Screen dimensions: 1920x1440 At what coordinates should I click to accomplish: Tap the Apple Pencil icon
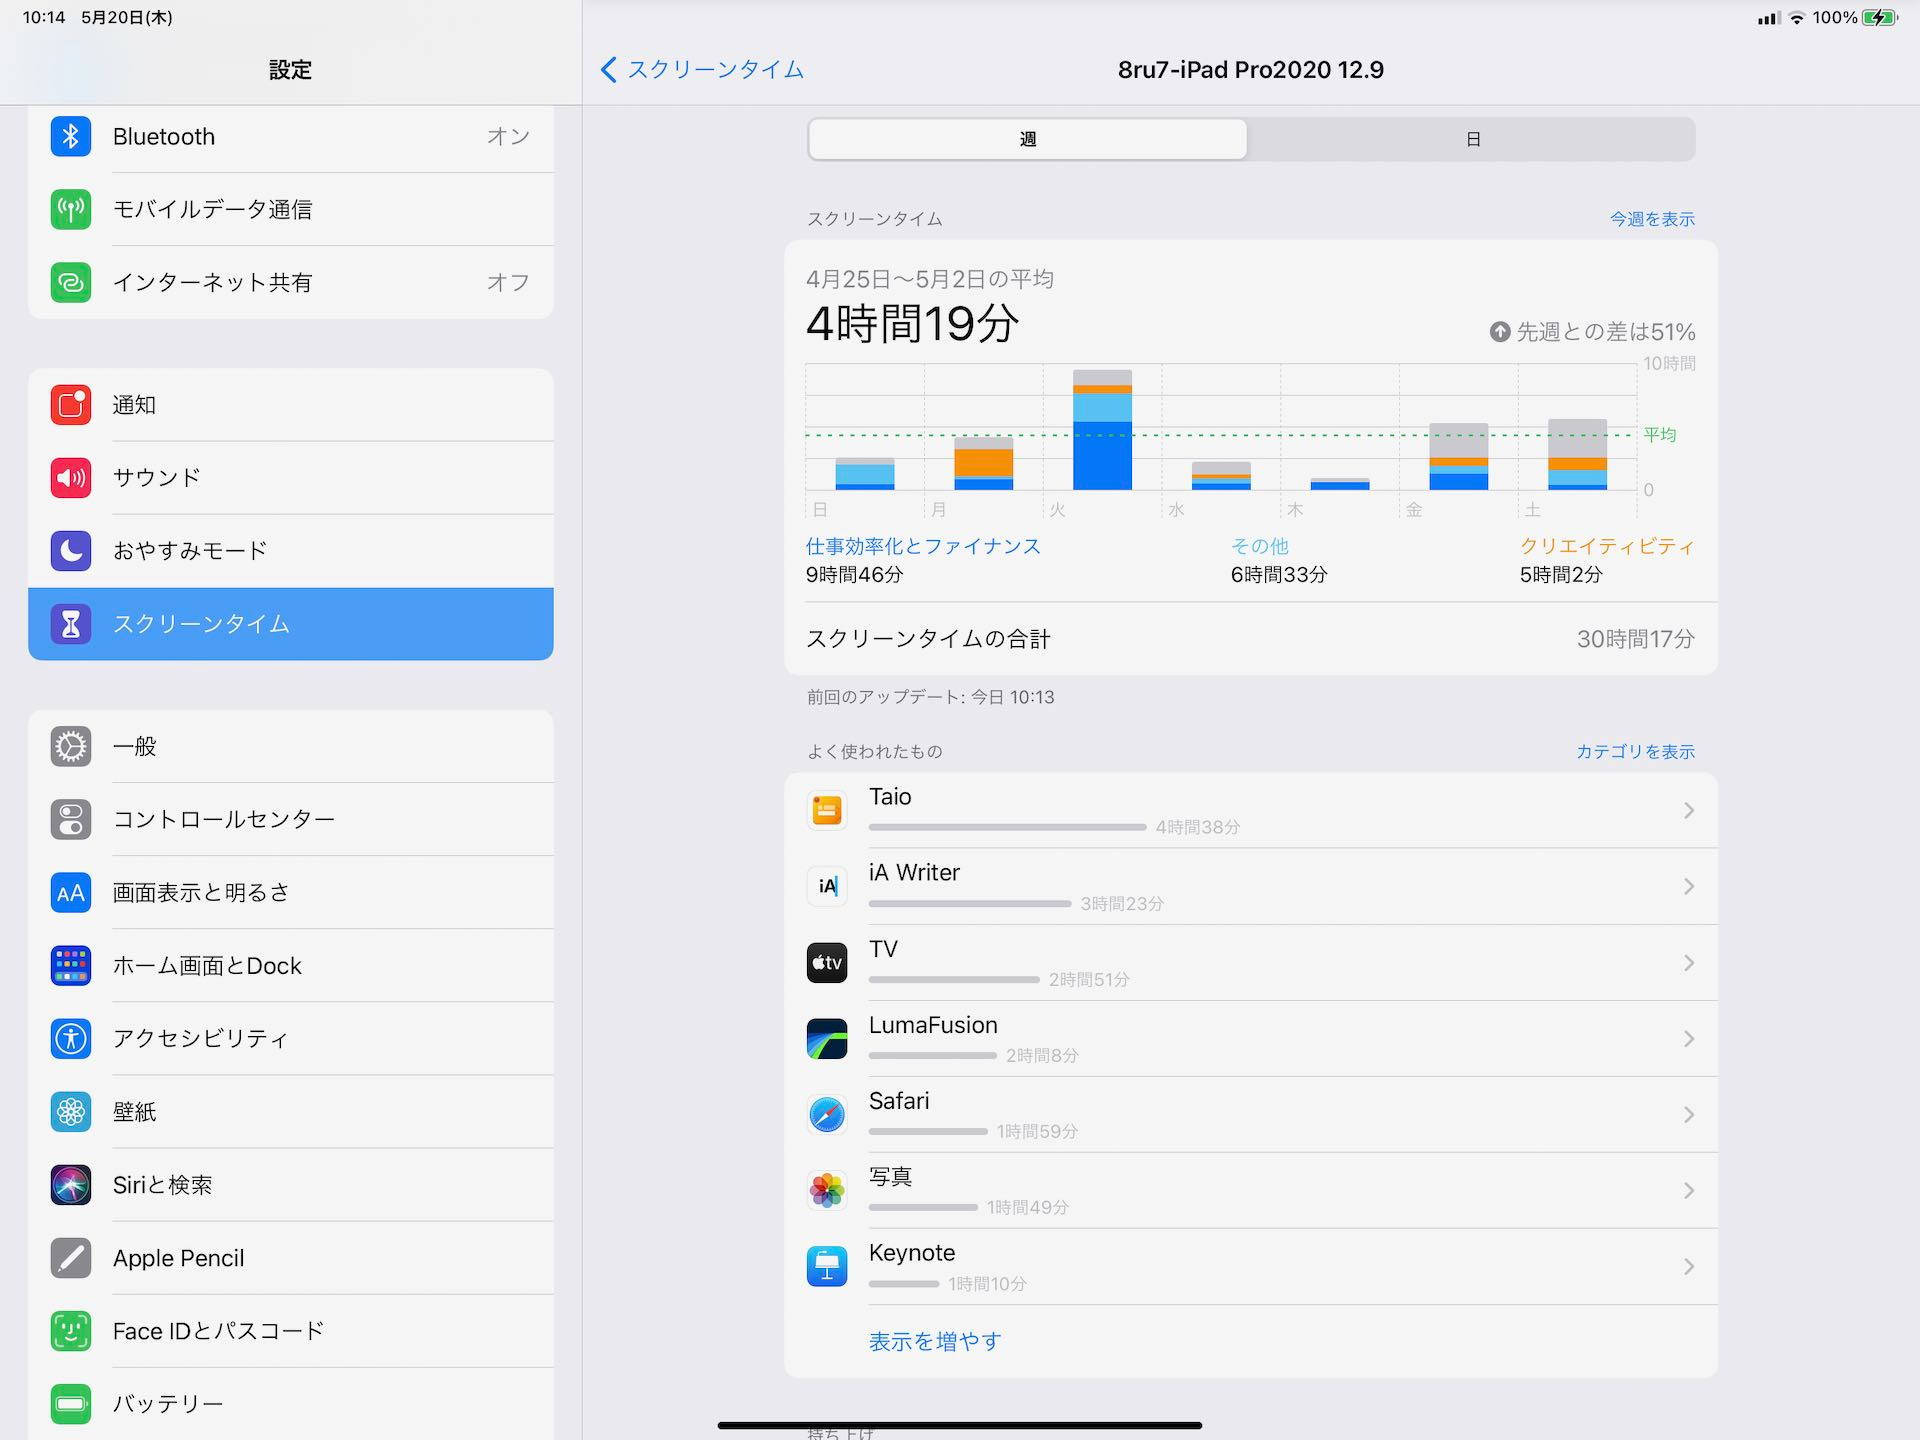coord(71,1257)
